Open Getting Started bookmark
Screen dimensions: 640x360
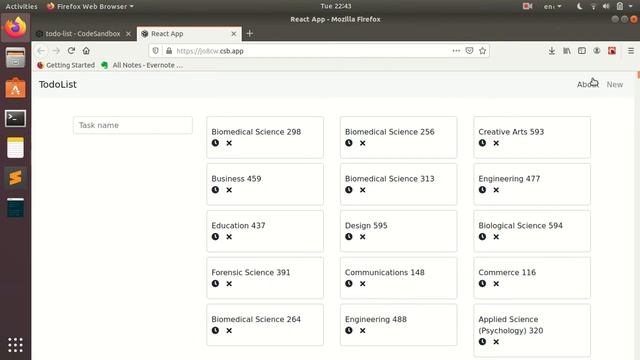click(66, 65)
